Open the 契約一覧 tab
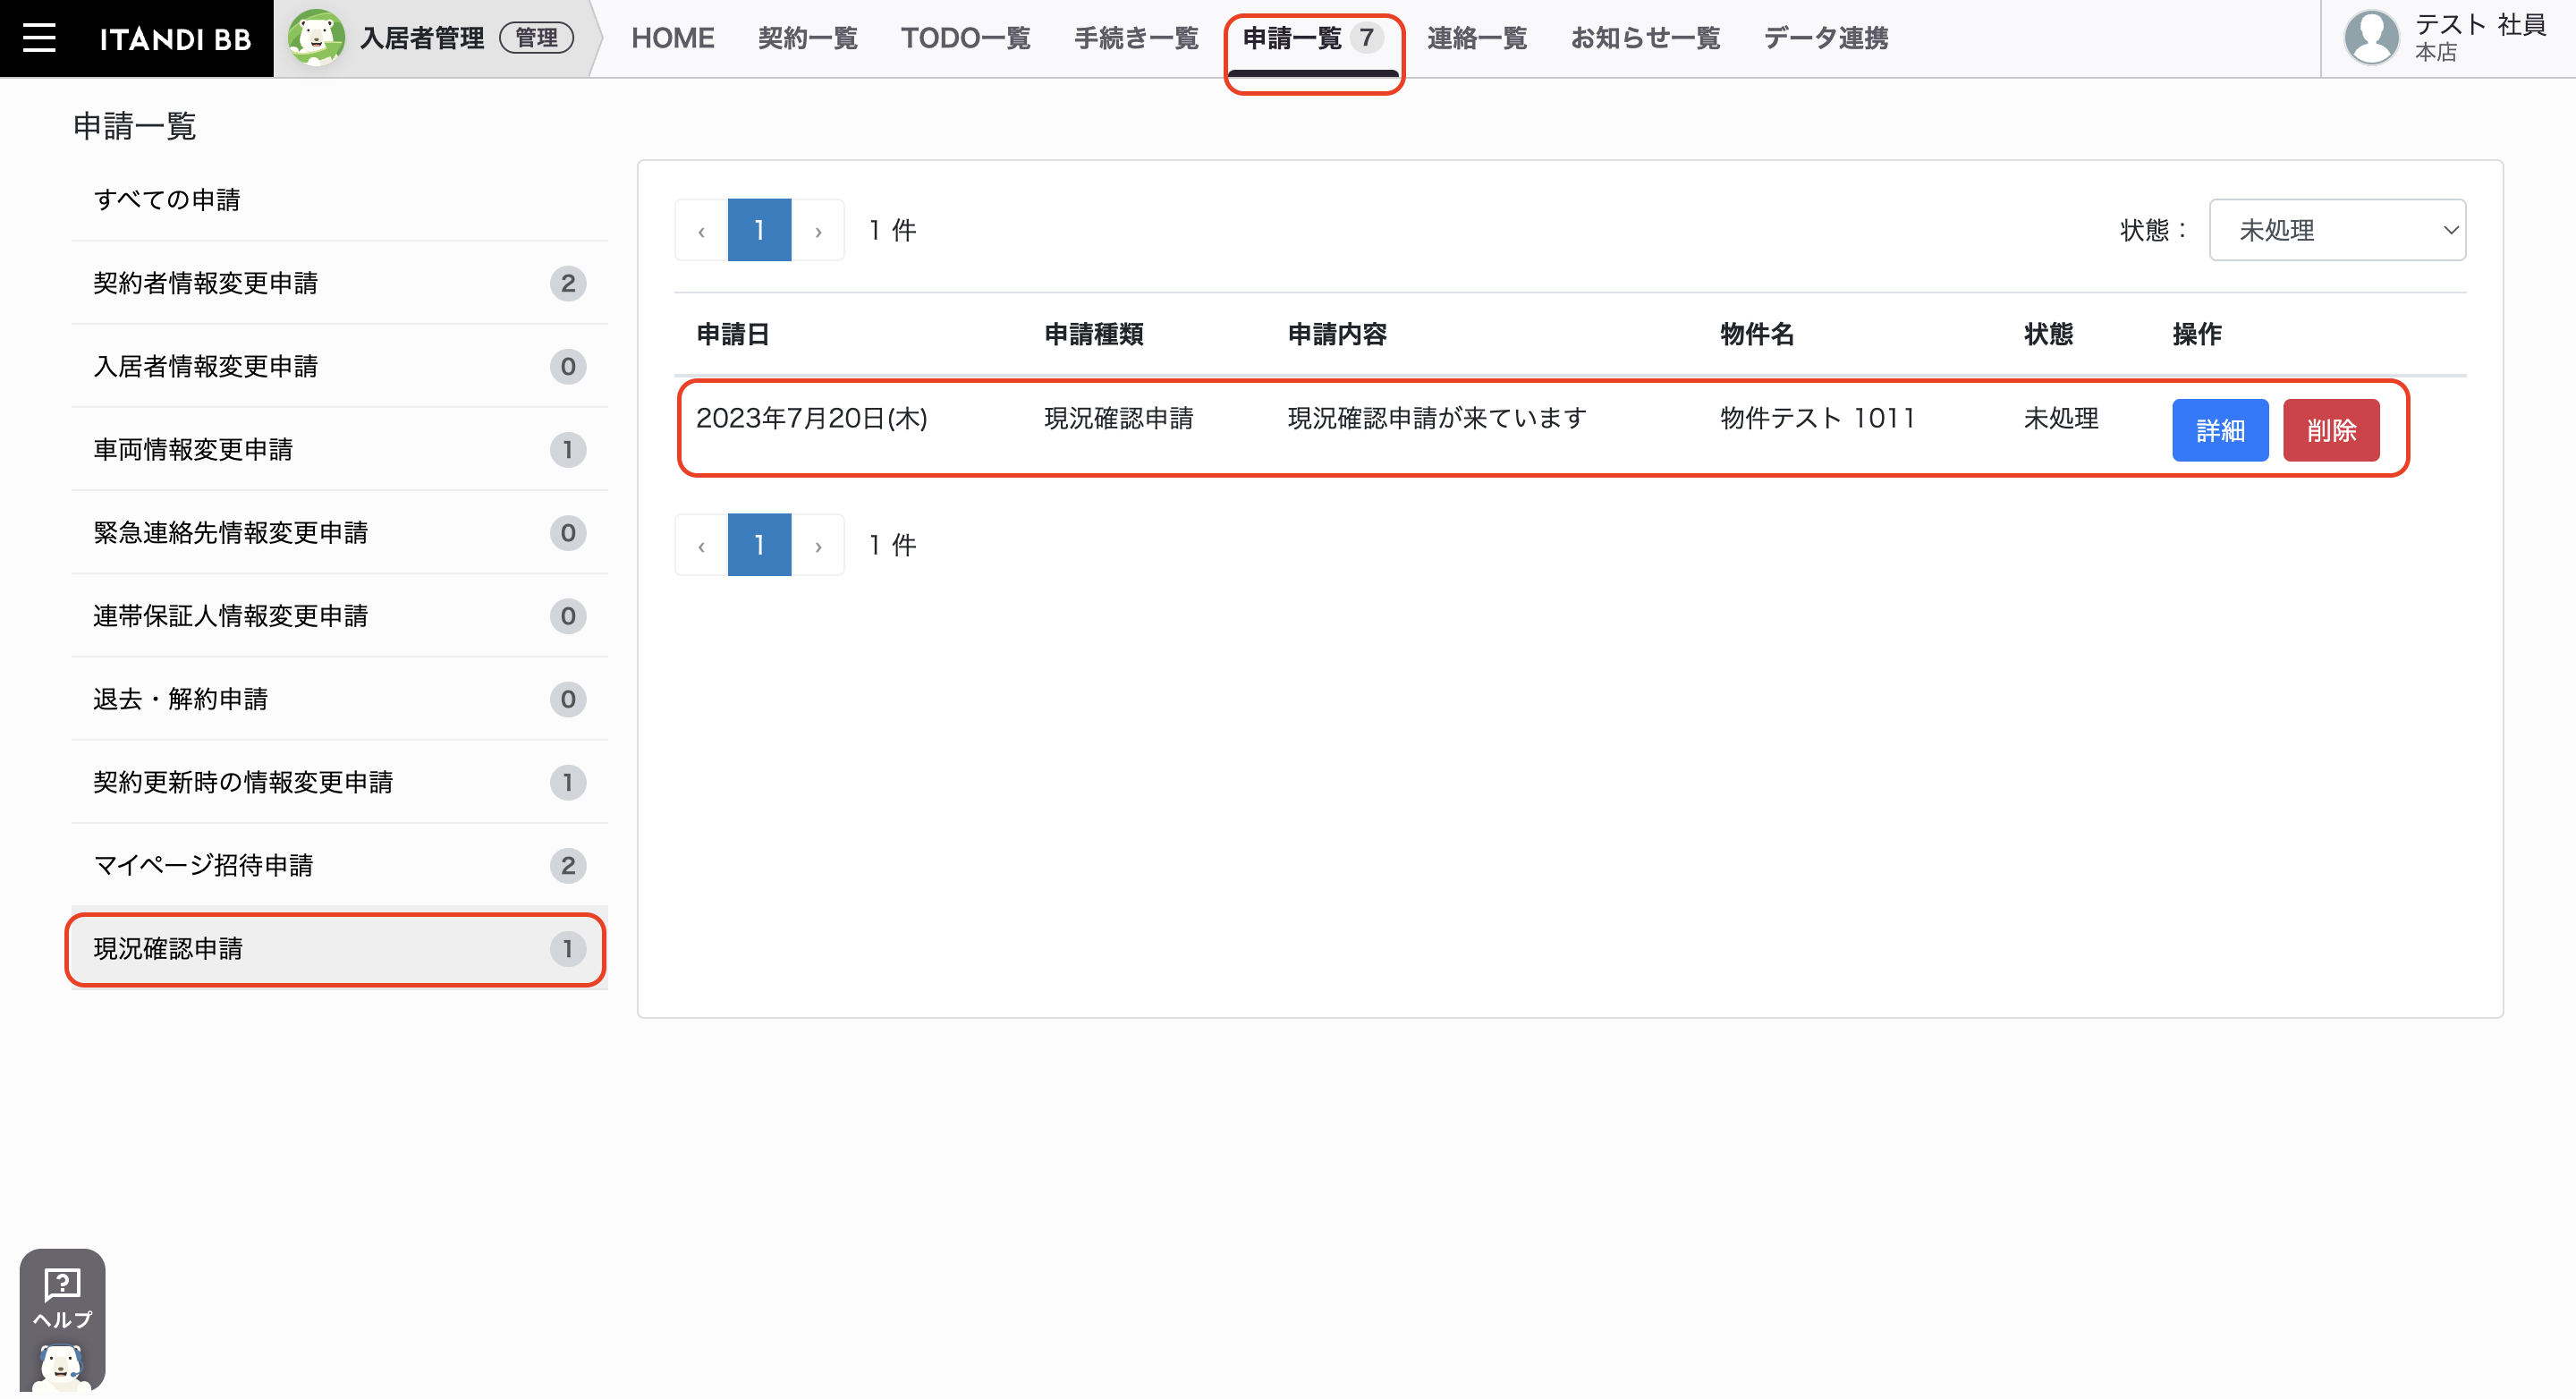 point(807,38)
